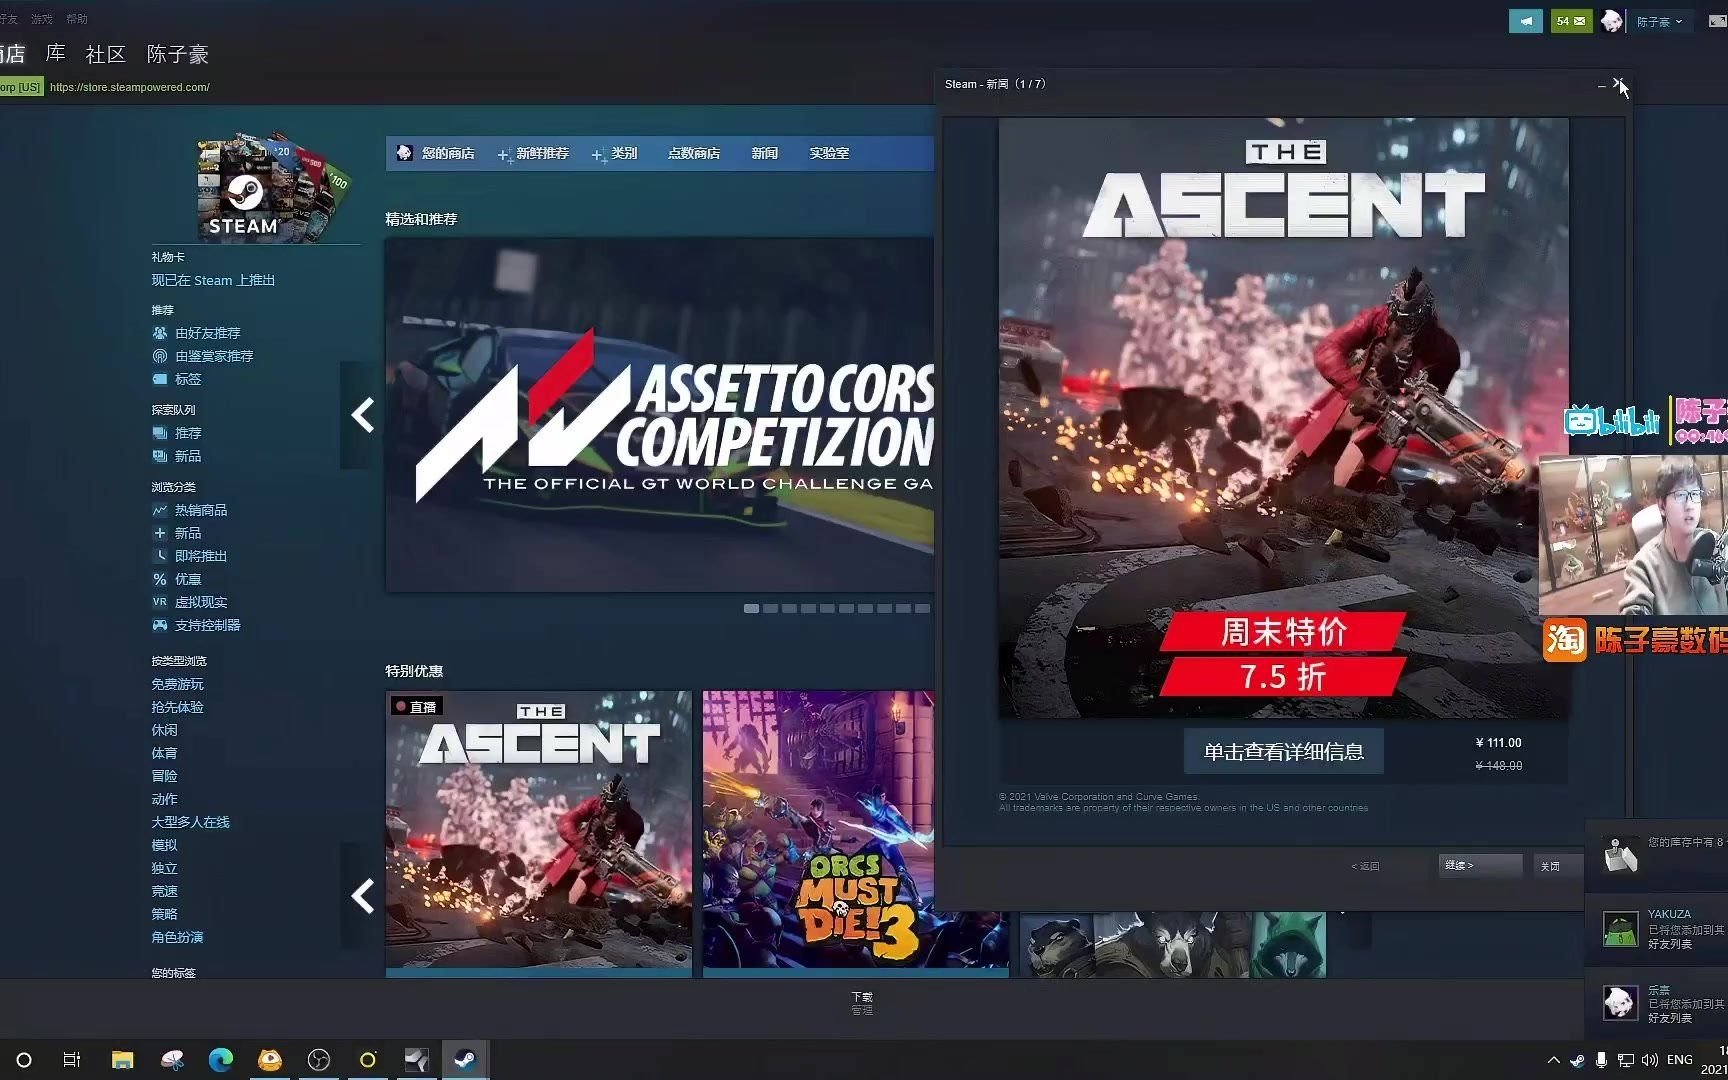Open the discovery queue 推荐 icon
The width and height of the screenshot is (1728, 1080).
click(x=160, y=433)
